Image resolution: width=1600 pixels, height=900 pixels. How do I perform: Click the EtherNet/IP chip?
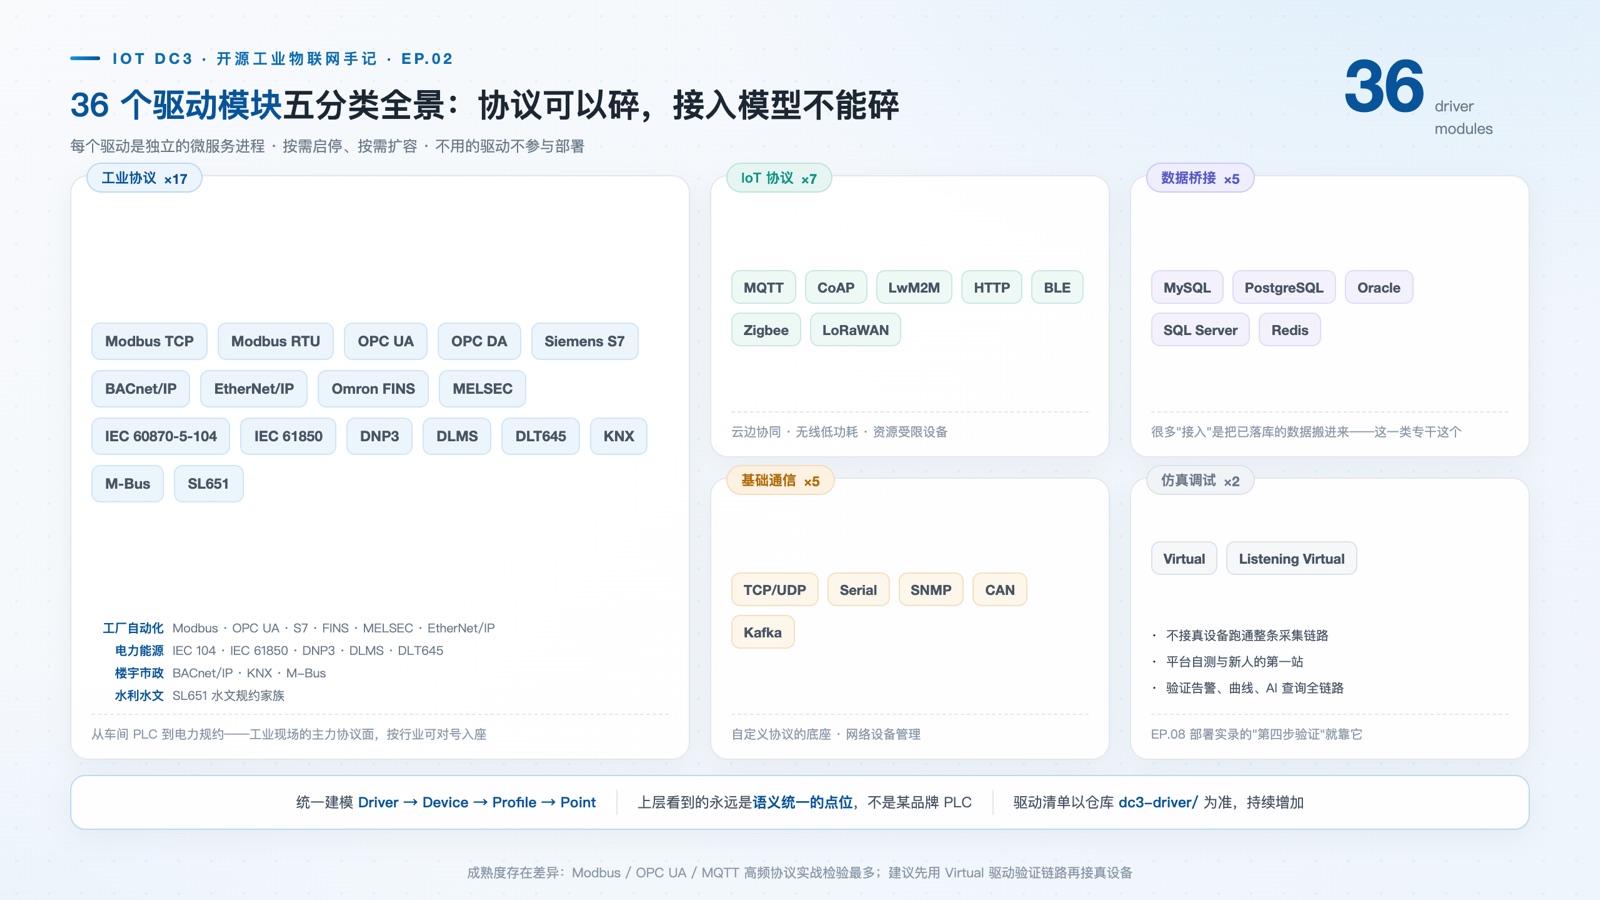click(x=254, y=389)
